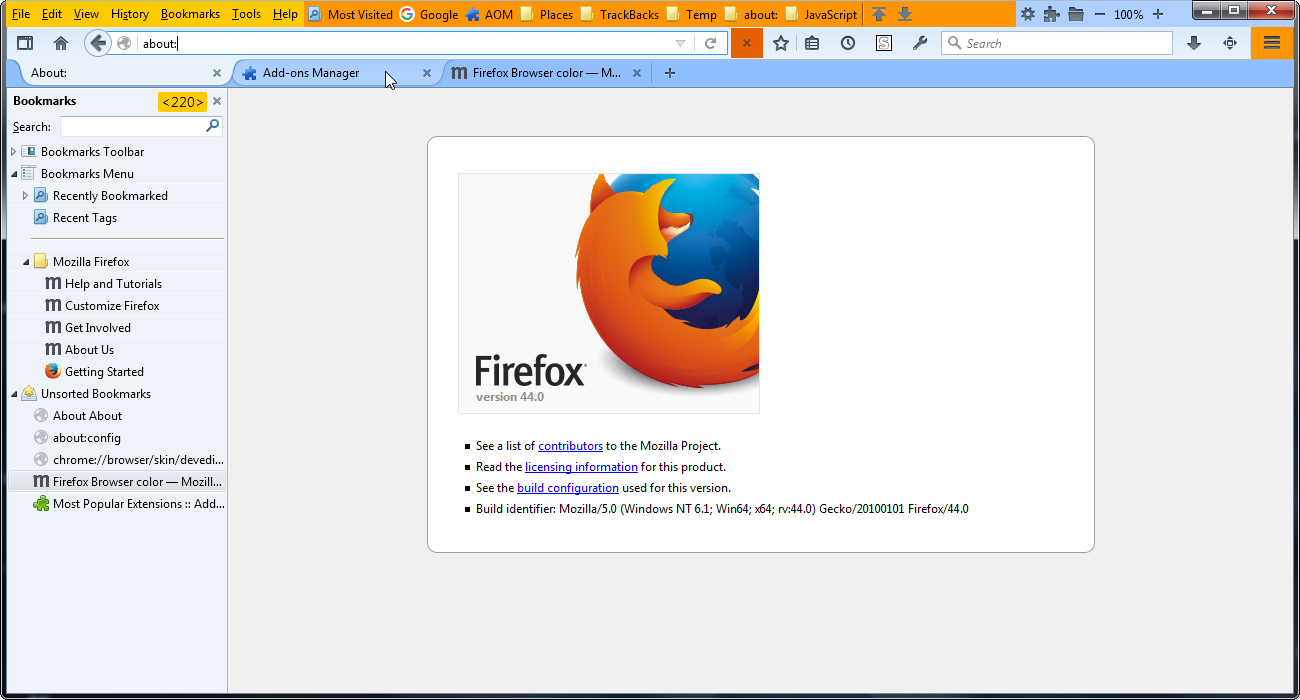Zoom in with the plus button

click(x=1158, y=14)
